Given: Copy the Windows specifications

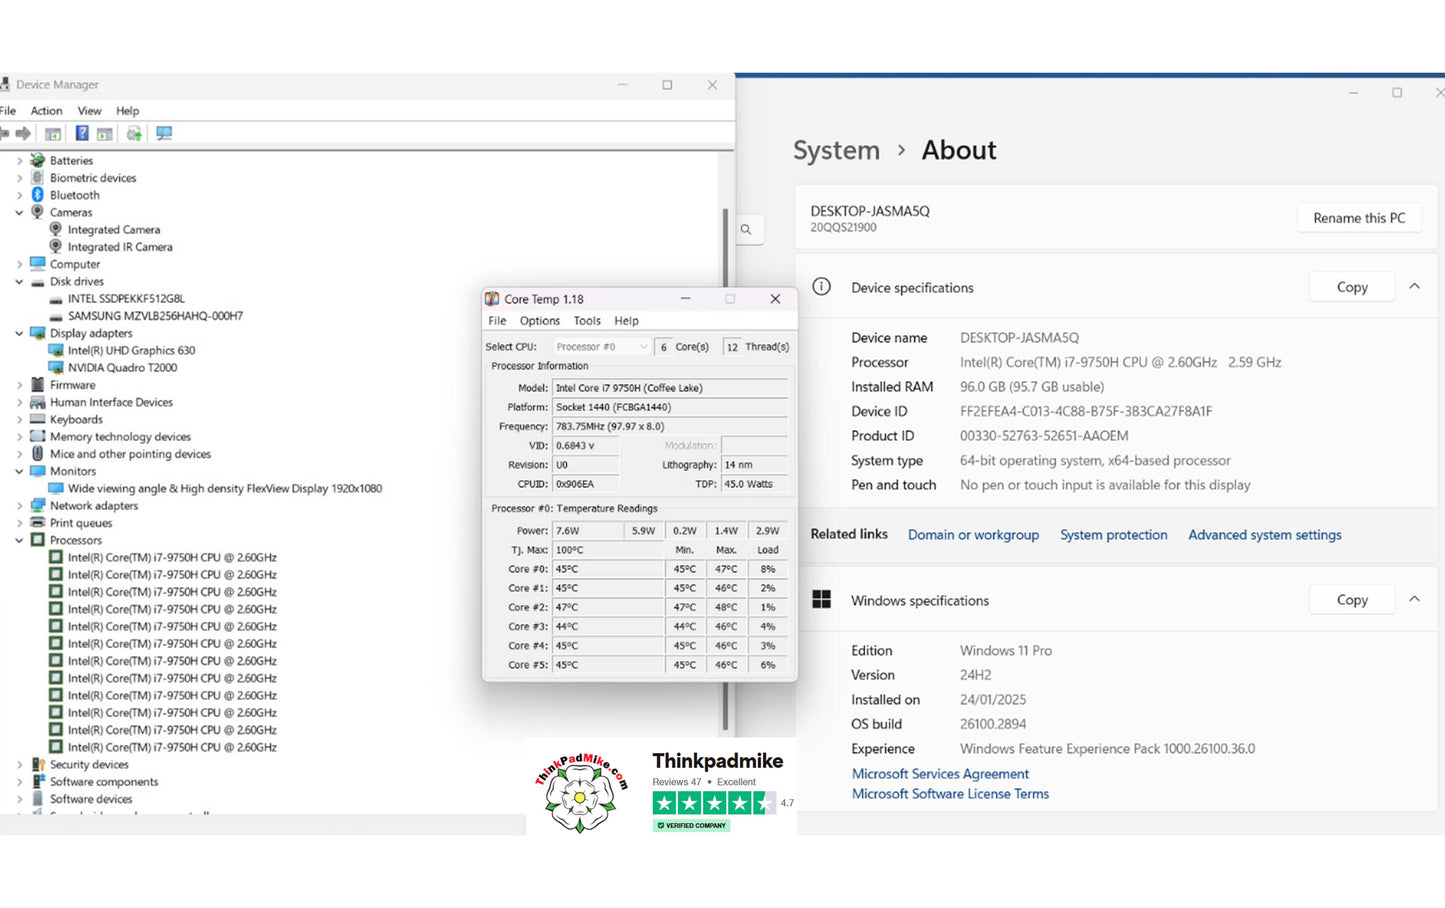Looking at the screenshot, I should pos(1352,600).
